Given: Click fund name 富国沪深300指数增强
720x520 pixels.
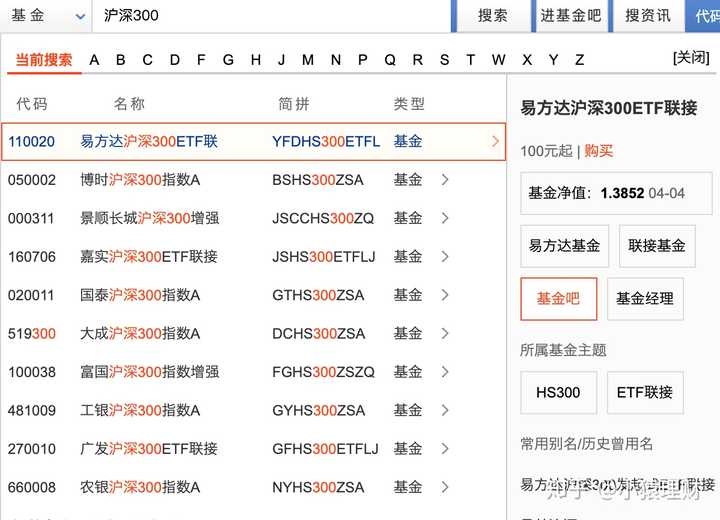Looking at the screenshot, I should point(150,372).
